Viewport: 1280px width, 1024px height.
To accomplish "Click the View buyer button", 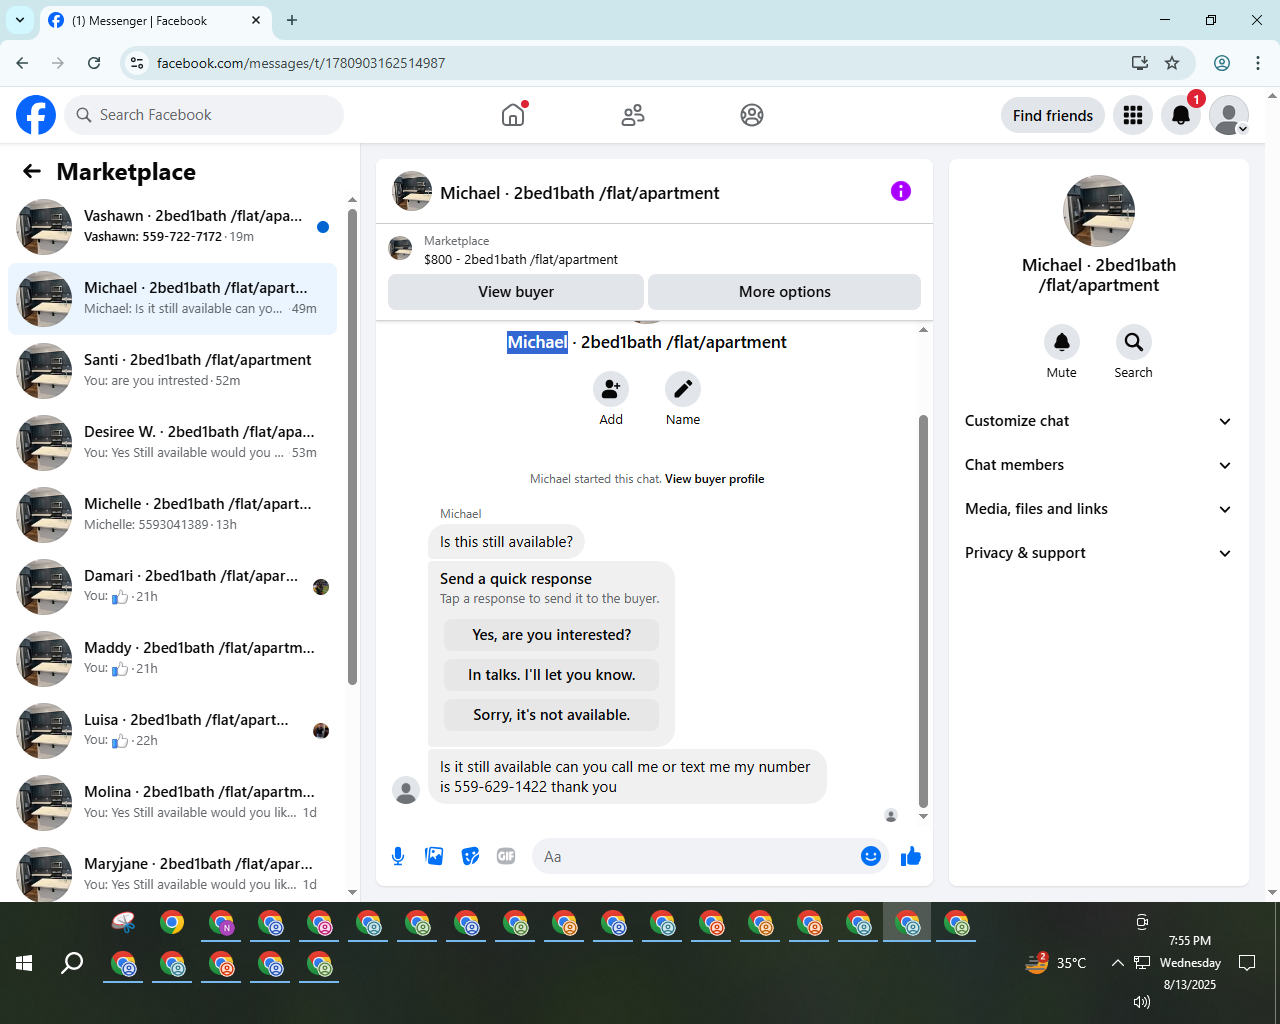I will click(516, 292).
